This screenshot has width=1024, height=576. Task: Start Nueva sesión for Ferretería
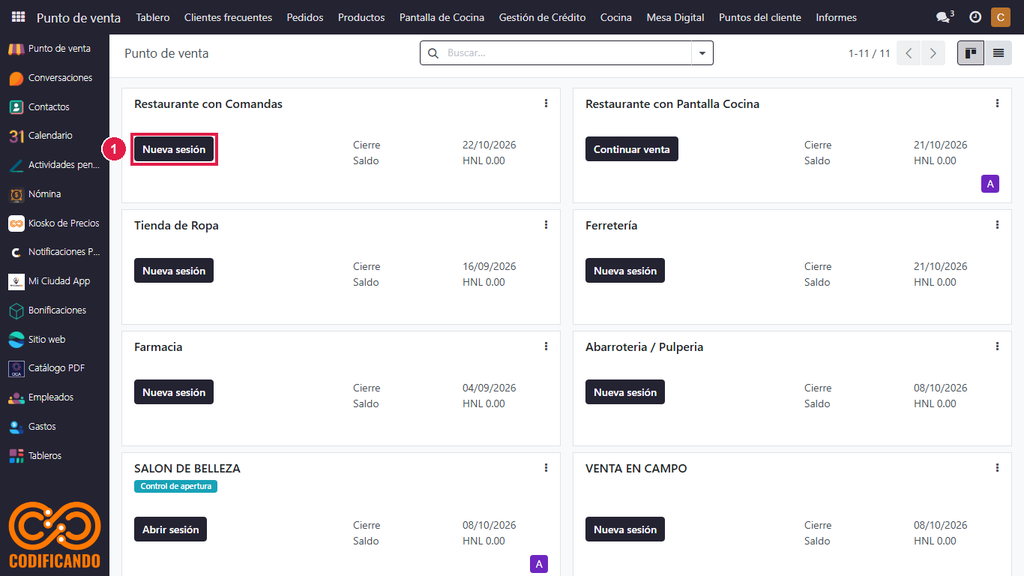pyautogui.click(x=625, y=270)
